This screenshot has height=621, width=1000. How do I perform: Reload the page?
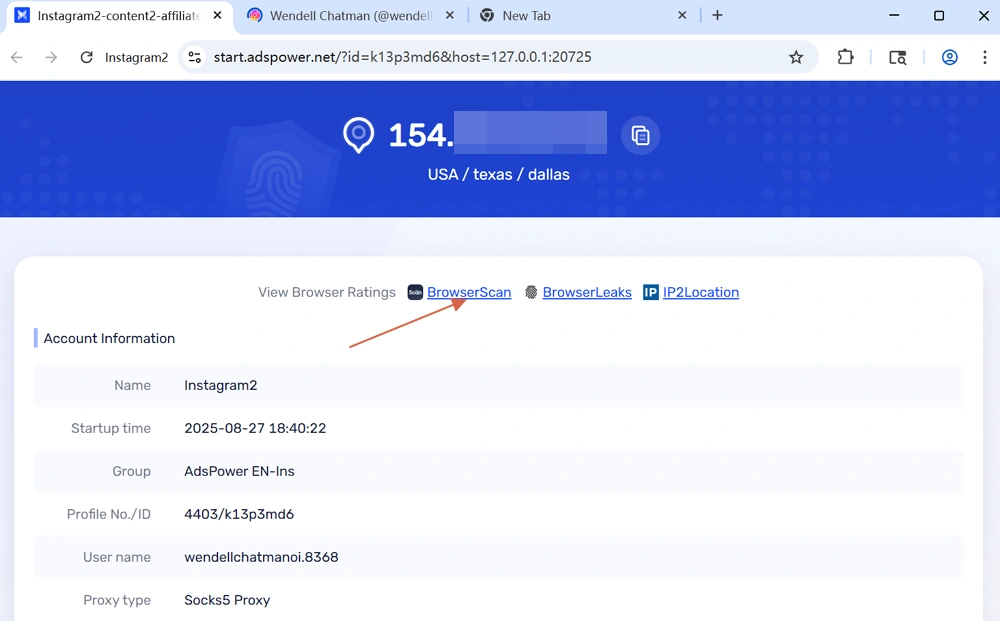pos(86,57)
